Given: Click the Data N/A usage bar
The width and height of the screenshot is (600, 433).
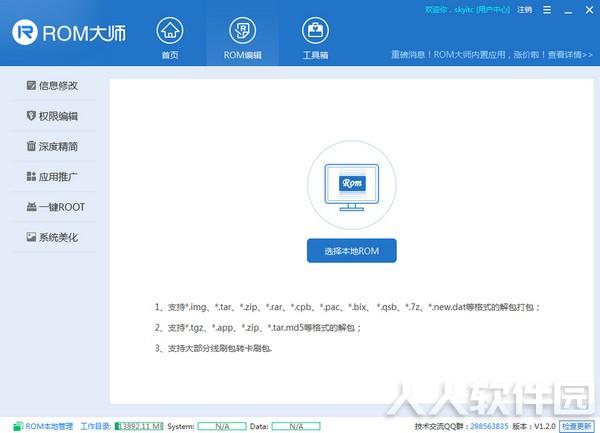Looking at the screenshot, I should click(296, 426).
